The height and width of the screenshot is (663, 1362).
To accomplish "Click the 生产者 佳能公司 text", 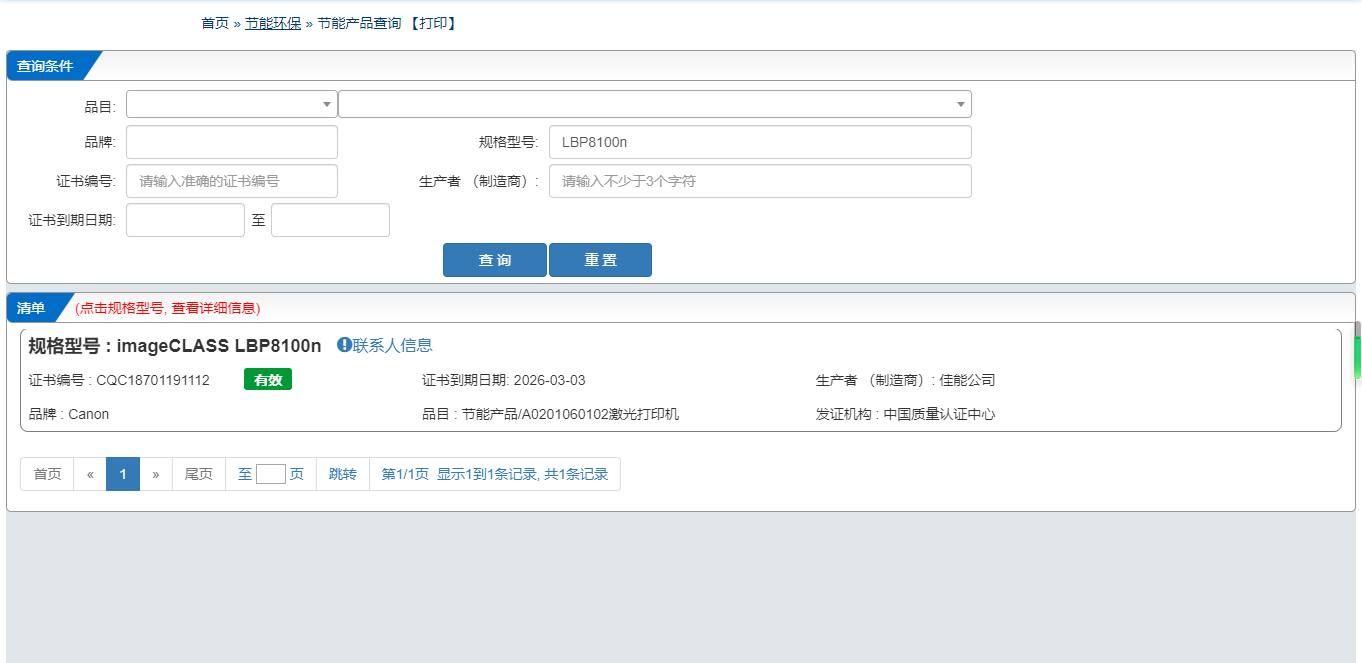I will point(905,380).
